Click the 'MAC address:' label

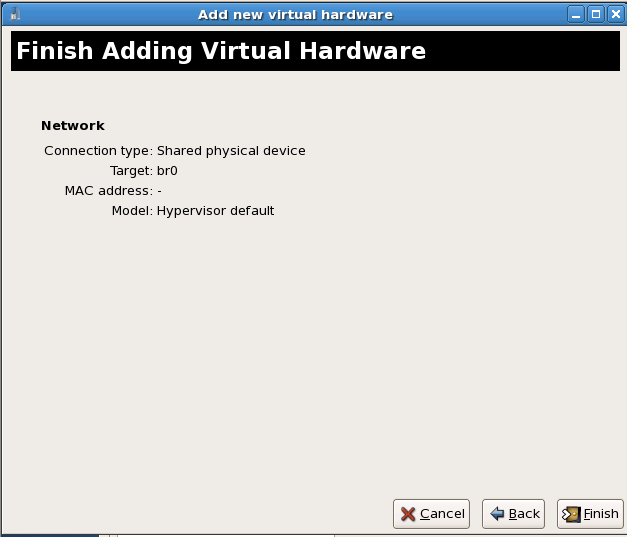pos(108,191)
